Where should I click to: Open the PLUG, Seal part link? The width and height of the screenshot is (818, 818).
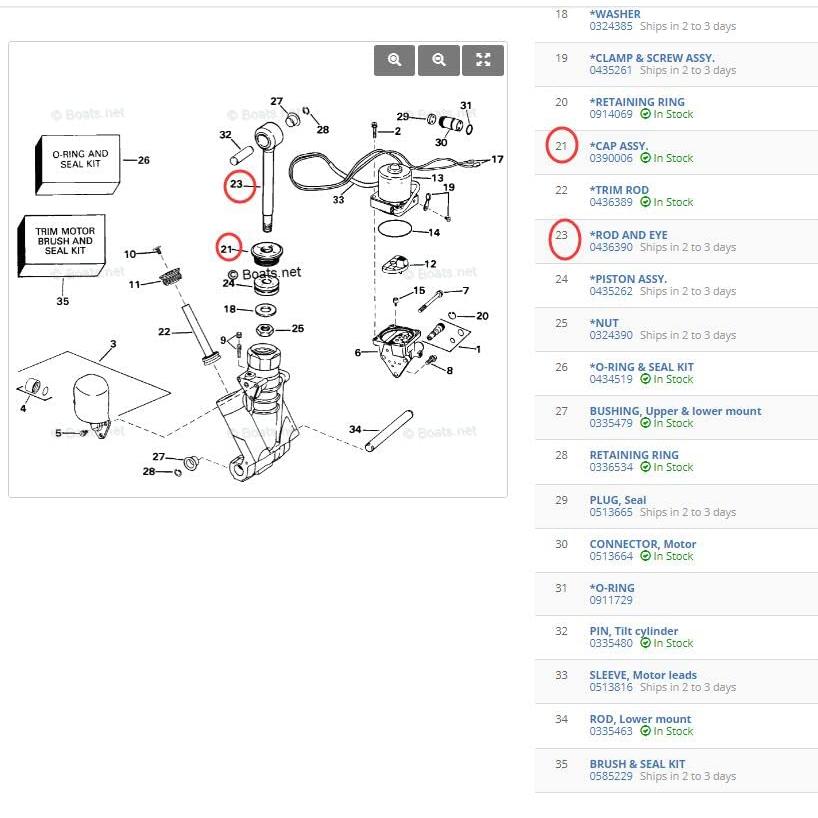618,500
